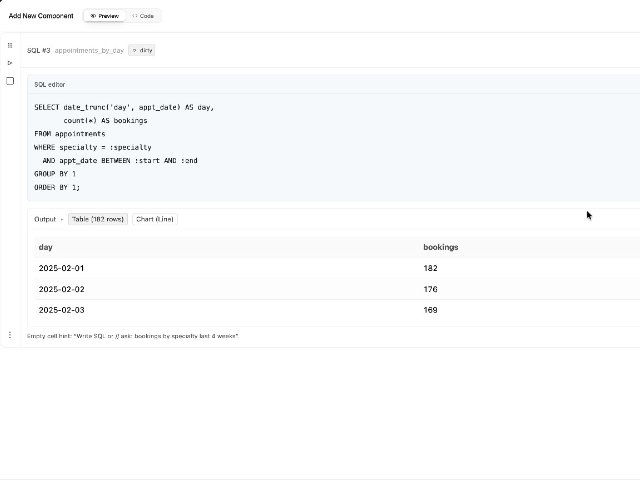This screenshot has height=480, width=640.
Task: Select the Table (182 rows) output view
Action: pyautogui.click(x=98, y=219)
